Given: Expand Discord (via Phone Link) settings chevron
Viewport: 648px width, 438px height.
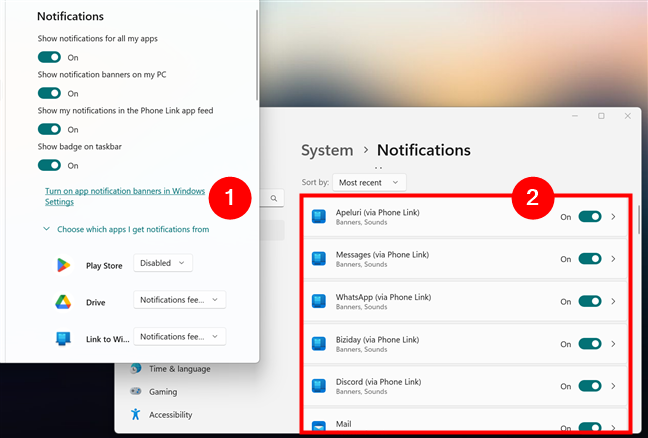Looking at the screenshot, I should pyautogui.click(x=614, y=386).
